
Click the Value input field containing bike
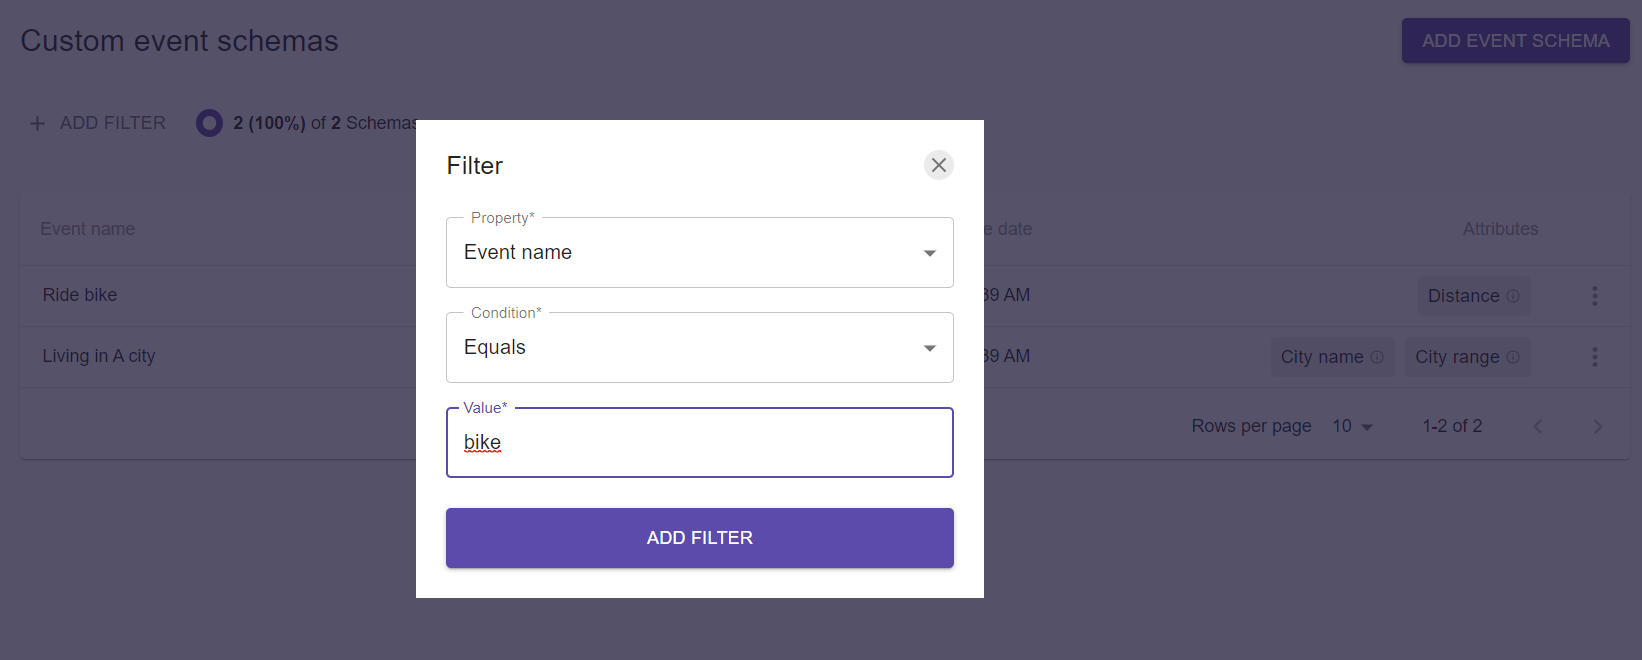[x=699, y=442]
